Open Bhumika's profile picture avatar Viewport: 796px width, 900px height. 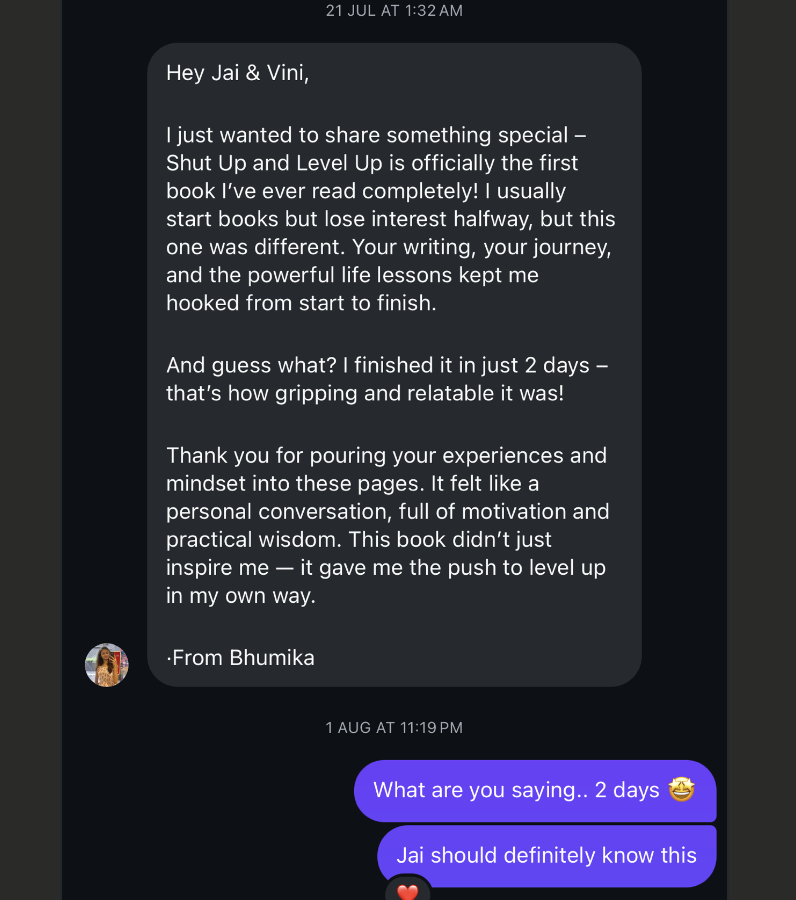click(106, 665)
